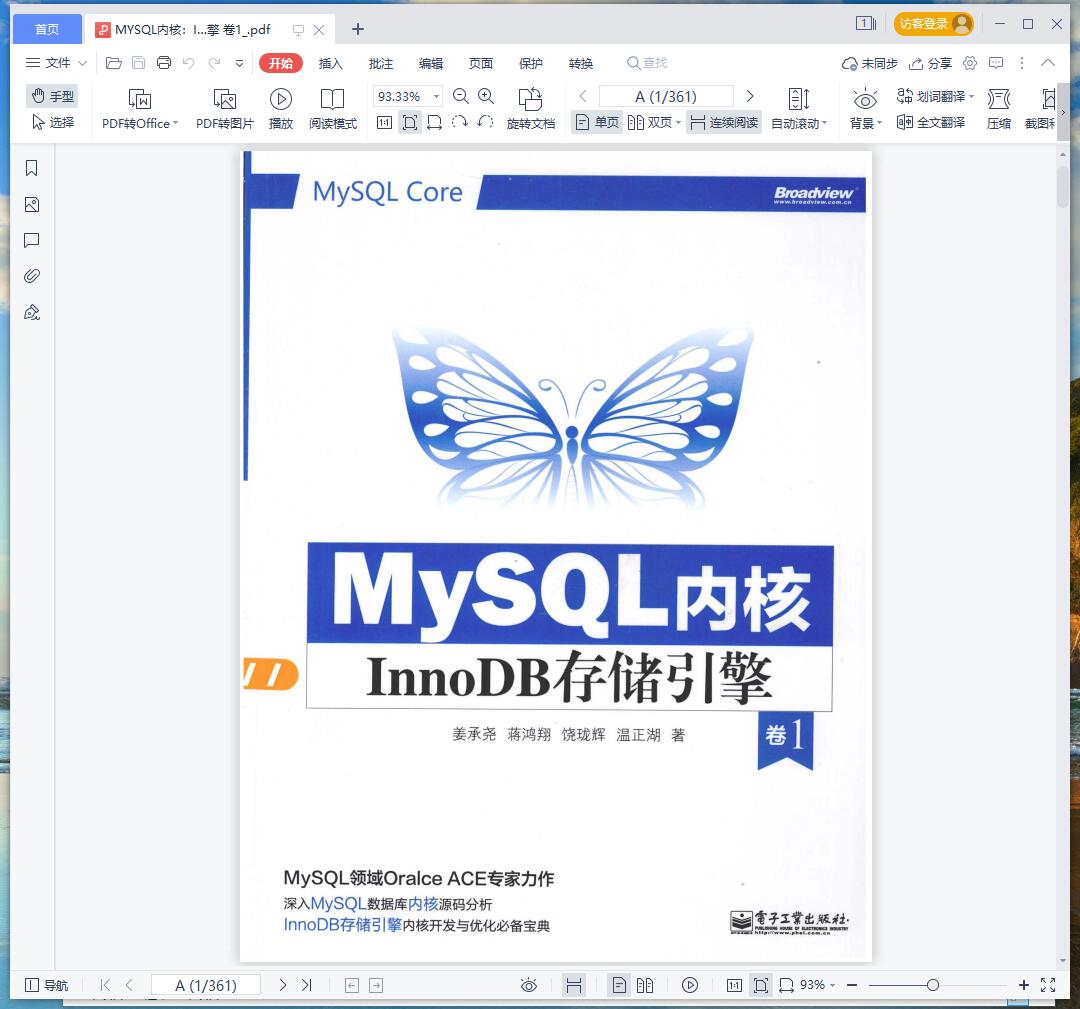The height and width of the screenshot is (1009, 1080).
Task: Start slideshow with 播放 button
Action: [x=280, y=109]
